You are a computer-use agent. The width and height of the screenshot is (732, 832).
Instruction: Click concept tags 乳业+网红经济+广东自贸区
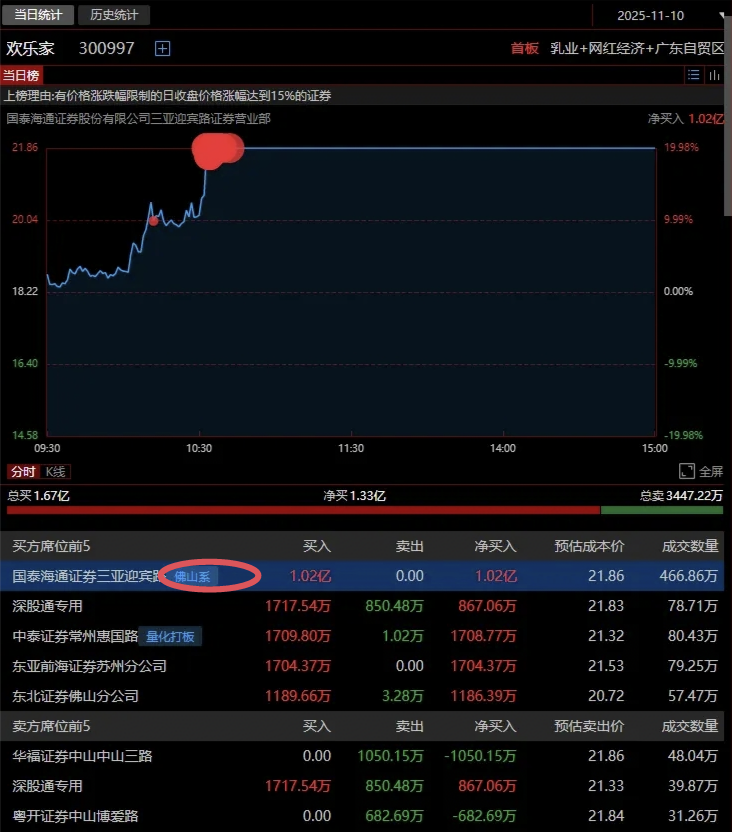tap(637, 49)
